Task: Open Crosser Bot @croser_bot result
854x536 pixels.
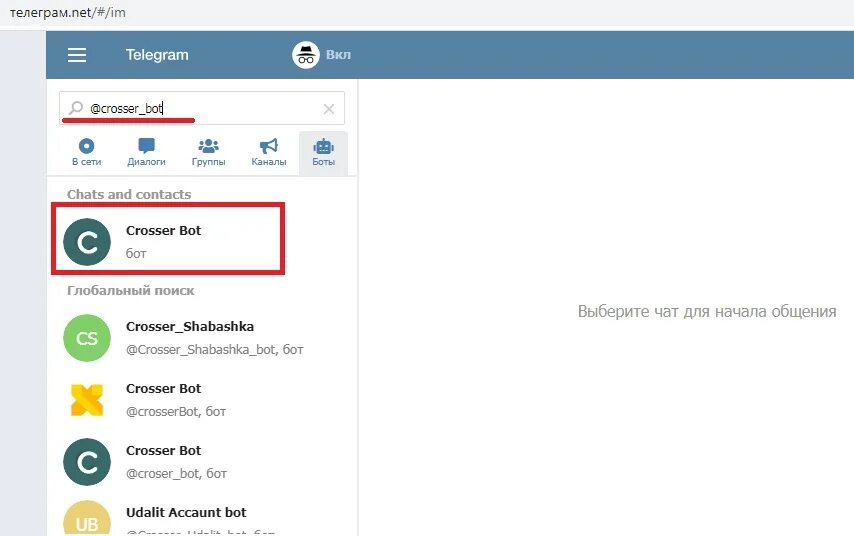Action: 202,462
